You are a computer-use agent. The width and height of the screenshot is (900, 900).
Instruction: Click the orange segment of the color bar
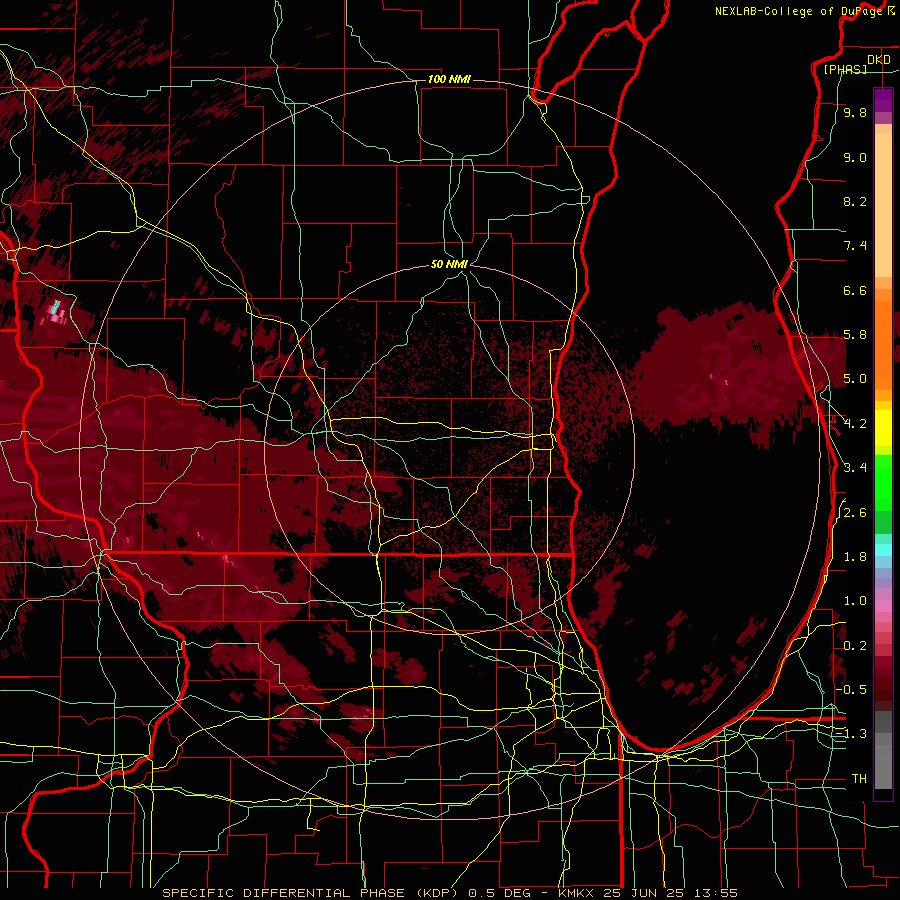(883, 339)
